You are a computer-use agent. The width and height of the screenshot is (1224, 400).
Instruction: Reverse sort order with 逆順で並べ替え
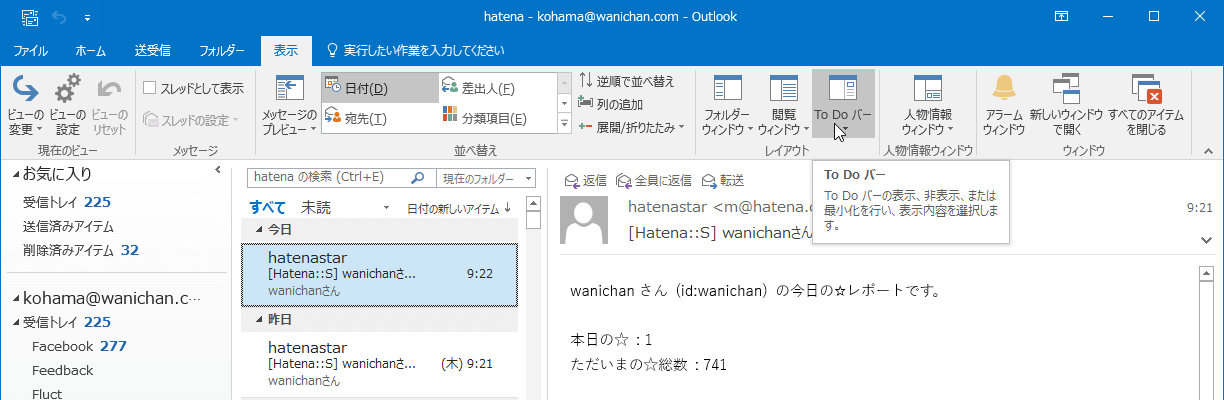click(x=627, y=81)
